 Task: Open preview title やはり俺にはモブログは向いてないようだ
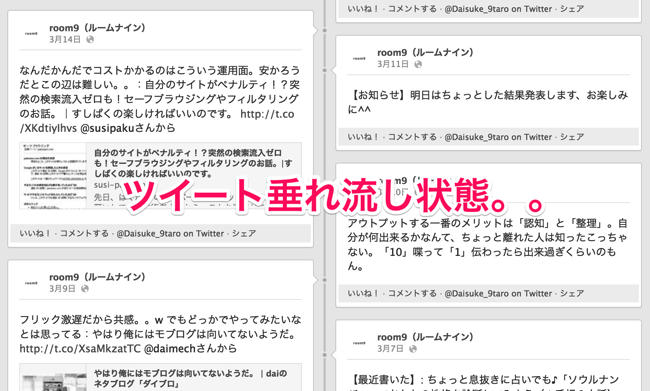[x=190, y=378]
